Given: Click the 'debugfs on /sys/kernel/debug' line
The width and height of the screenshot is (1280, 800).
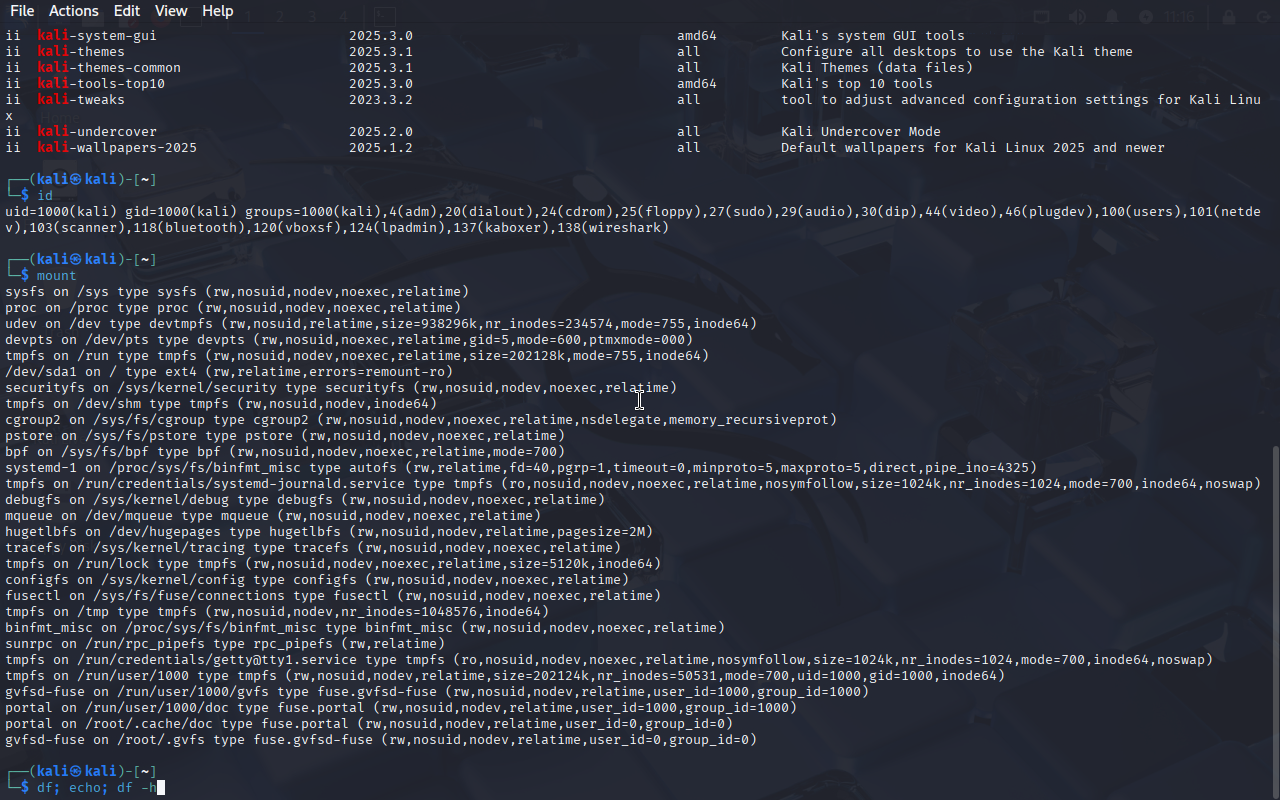Looking at the screenshot, I should pyautogui.click(x=305, y=500).
